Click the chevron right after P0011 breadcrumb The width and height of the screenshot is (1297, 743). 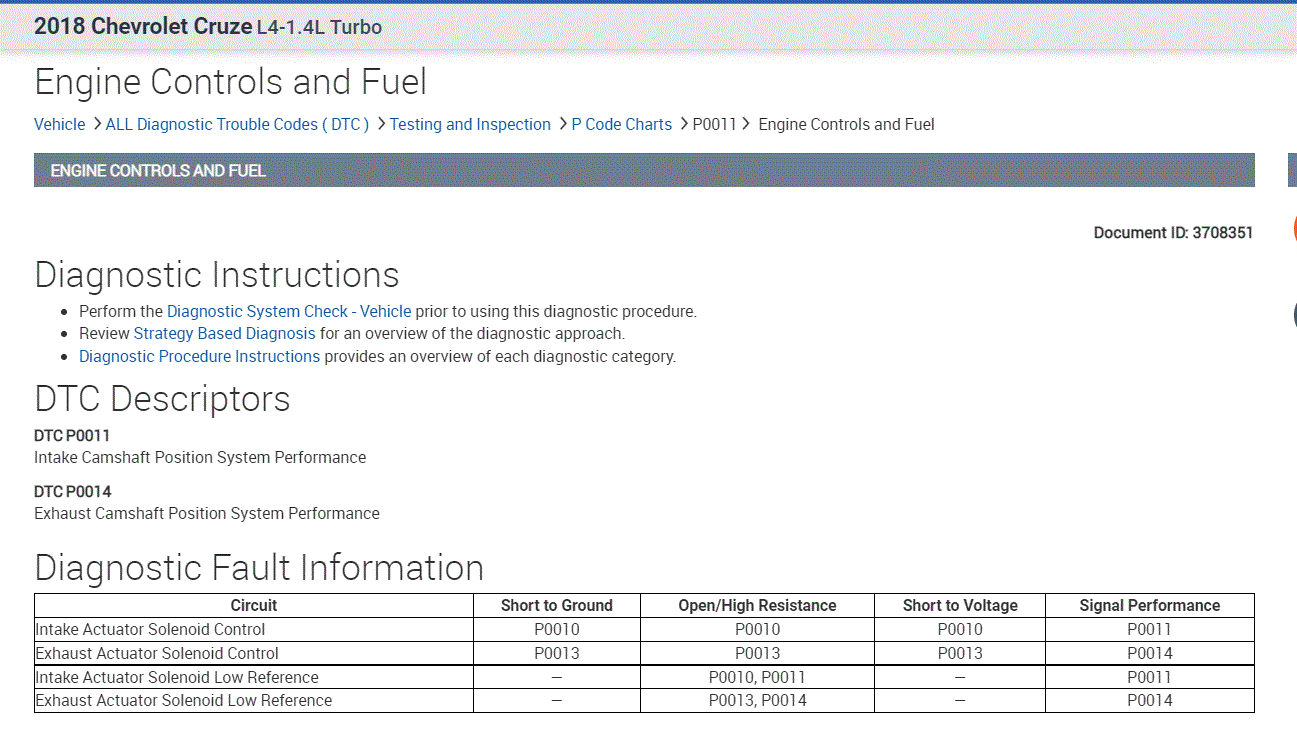(746, 124)
